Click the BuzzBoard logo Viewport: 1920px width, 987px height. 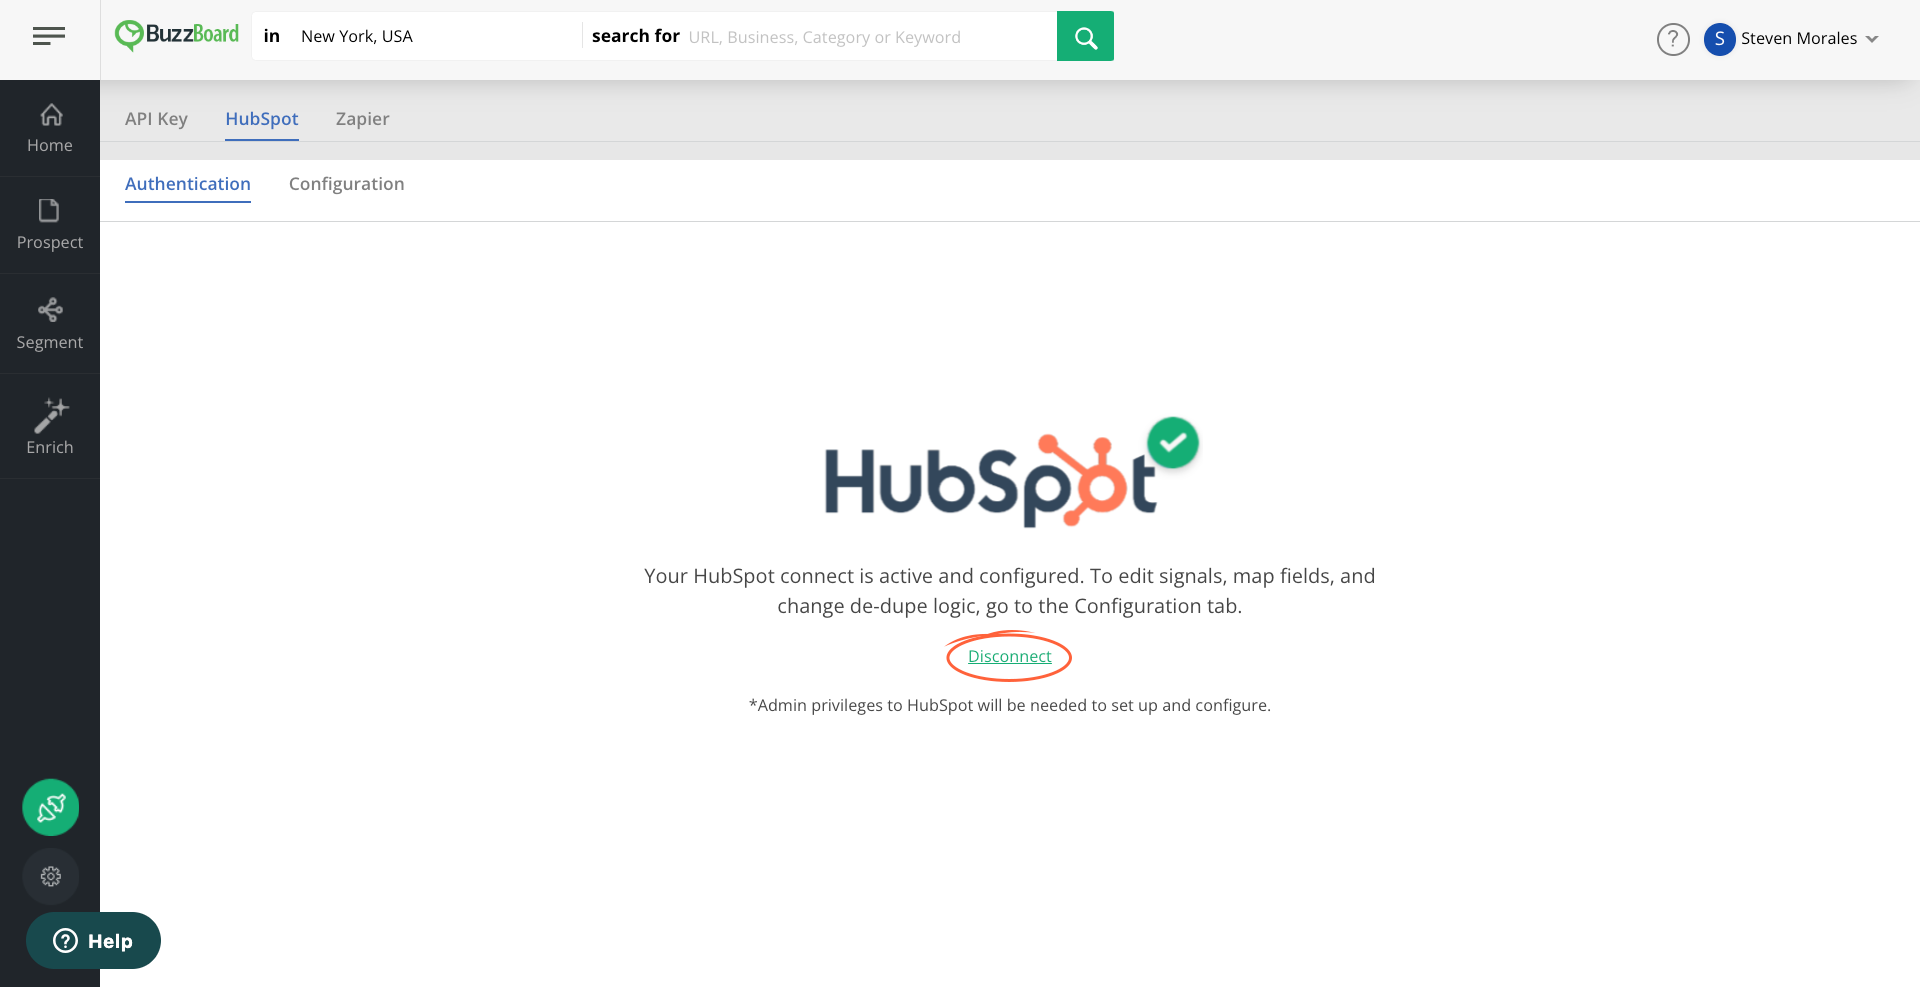[177, 35]
